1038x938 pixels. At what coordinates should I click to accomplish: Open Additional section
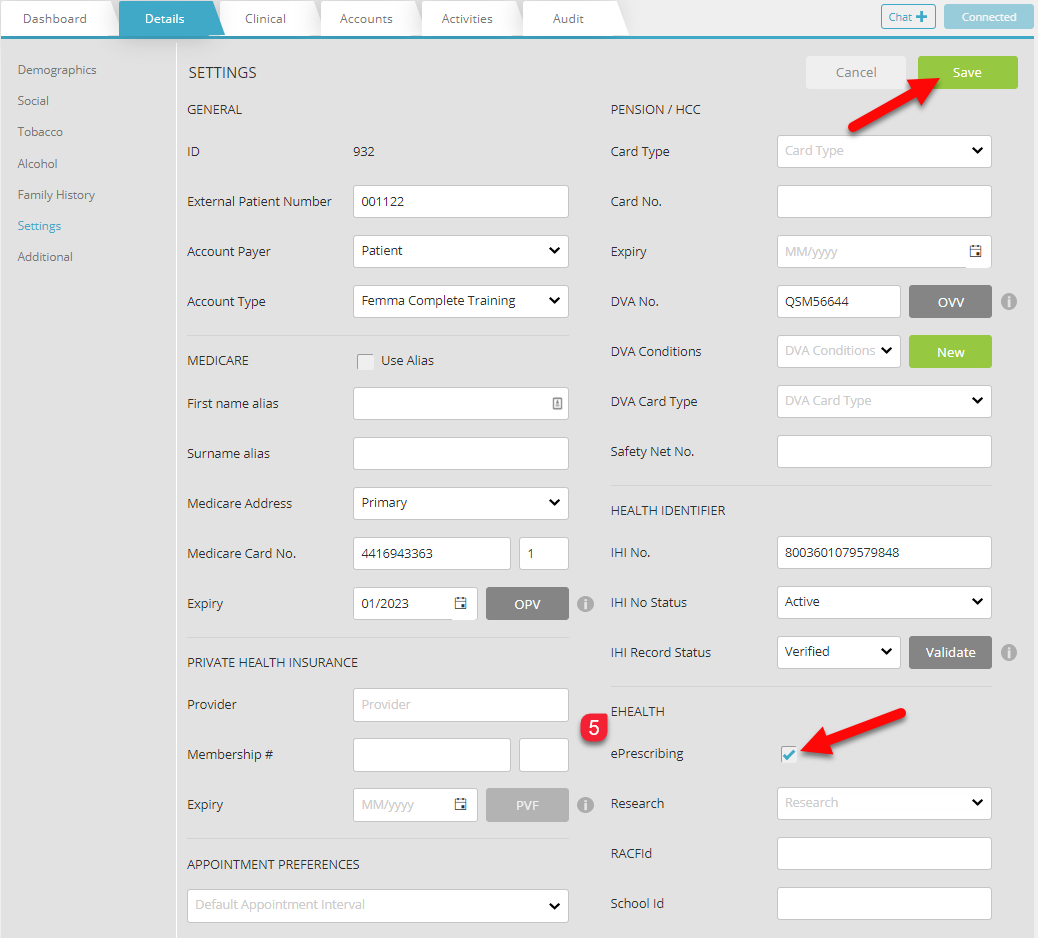click(45, 257)
